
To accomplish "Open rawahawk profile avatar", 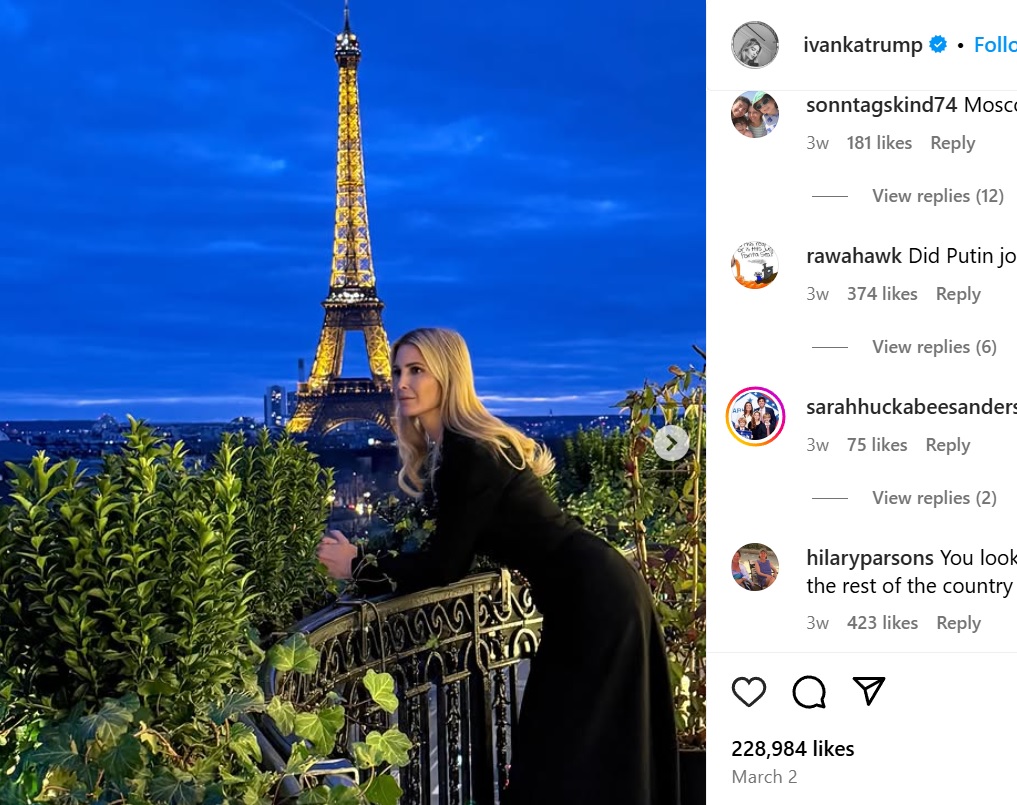I will tap(755, 265).
